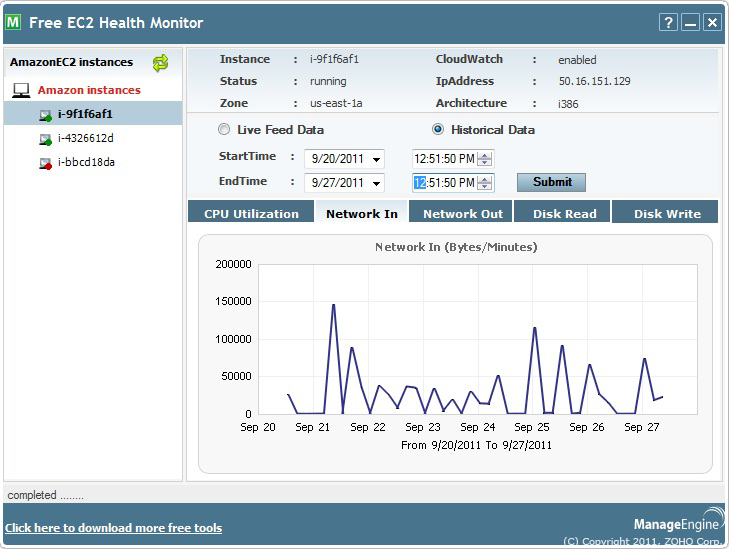This screenshot has height=549, width=729.
Task: Open the EndTime date dropdown
Action: click(x=377, y=183)
